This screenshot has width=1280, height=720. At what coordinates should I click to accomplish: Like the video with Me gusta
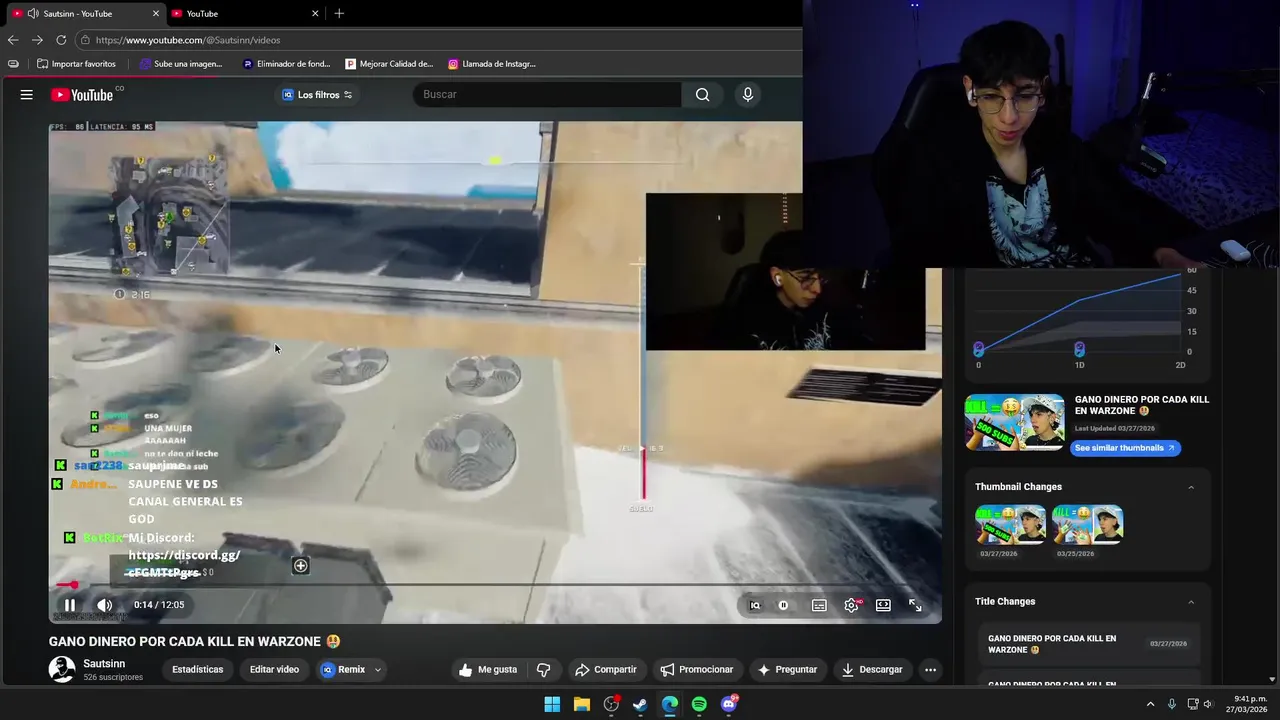click(x=488, y=670)
